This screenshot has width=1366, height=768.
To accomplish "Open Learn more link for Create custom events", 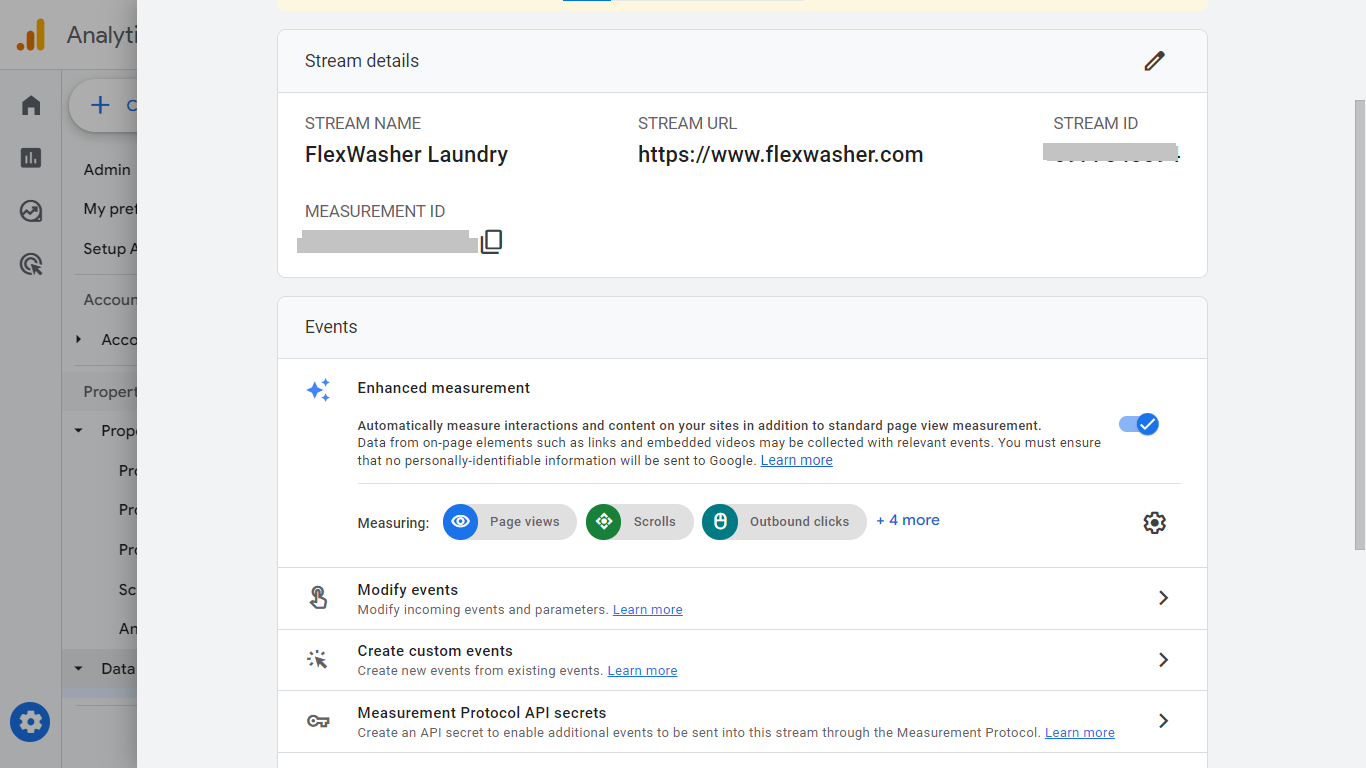I will [642, 670].
